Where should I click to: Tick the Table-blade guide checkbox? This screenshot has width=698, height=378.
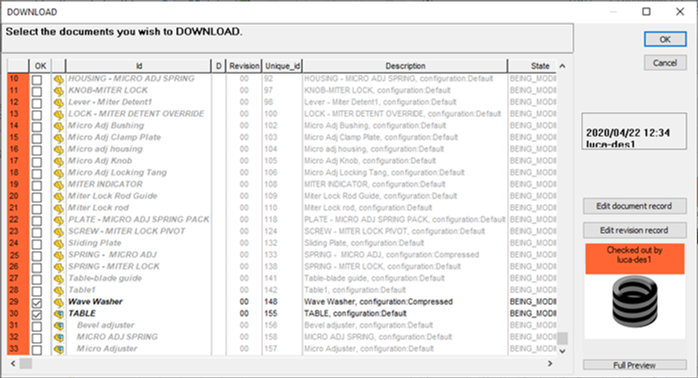[x=37, y=279]
